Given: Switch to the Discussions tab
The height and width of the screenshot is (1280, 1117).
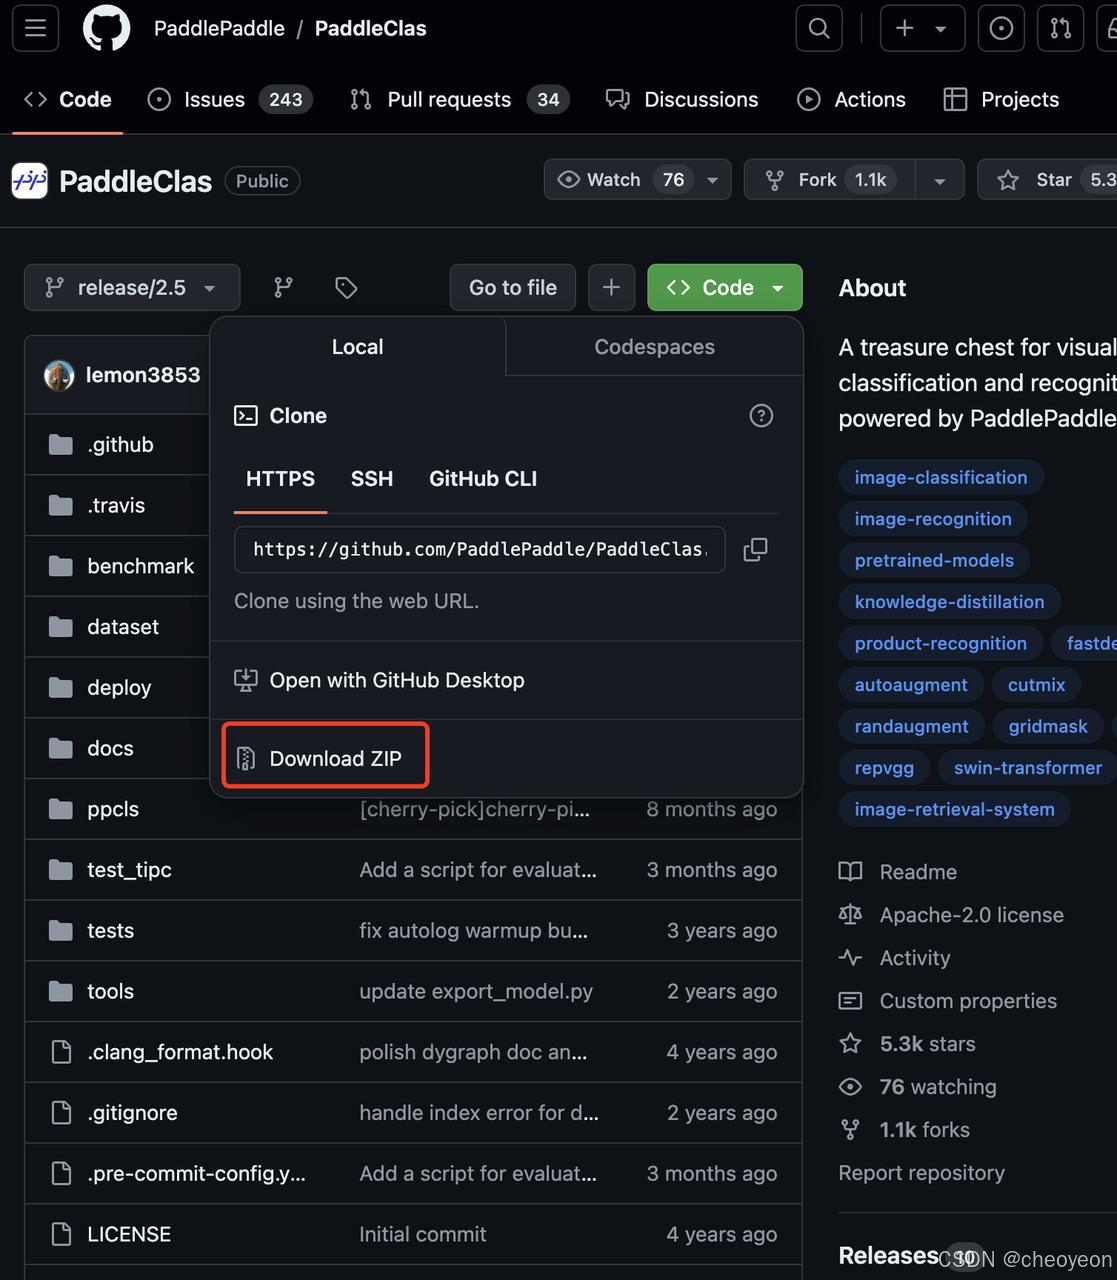Looking at the screenshot, I should tap(682, 99).
